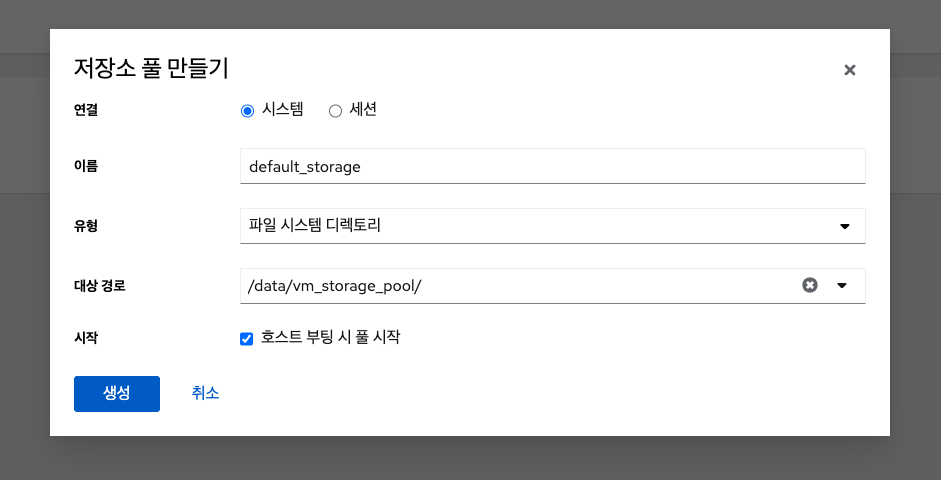Toggle the 호스트 부팅 시 풀 시작 checkbox

tap(247, 339)
